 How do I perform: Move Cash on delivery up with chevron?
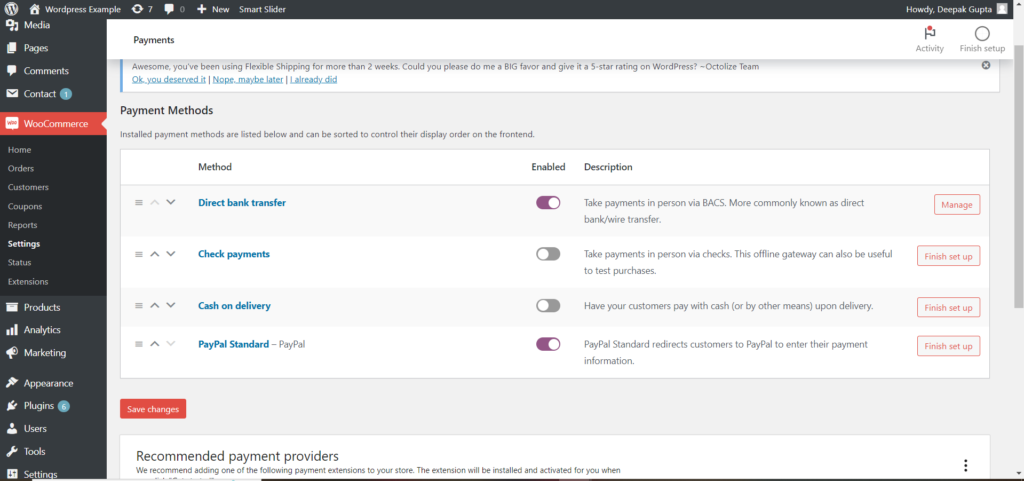click(x=155, y=305)
